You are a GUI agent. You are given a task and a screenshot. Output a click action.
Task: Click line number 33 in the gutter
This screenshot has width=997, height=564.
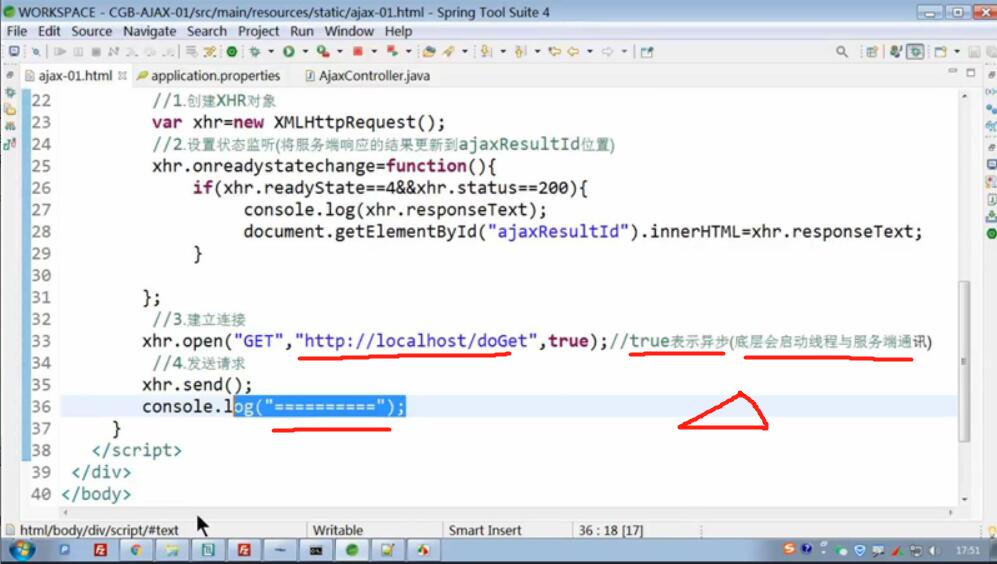pyautogui.click(x=41, y=341)
